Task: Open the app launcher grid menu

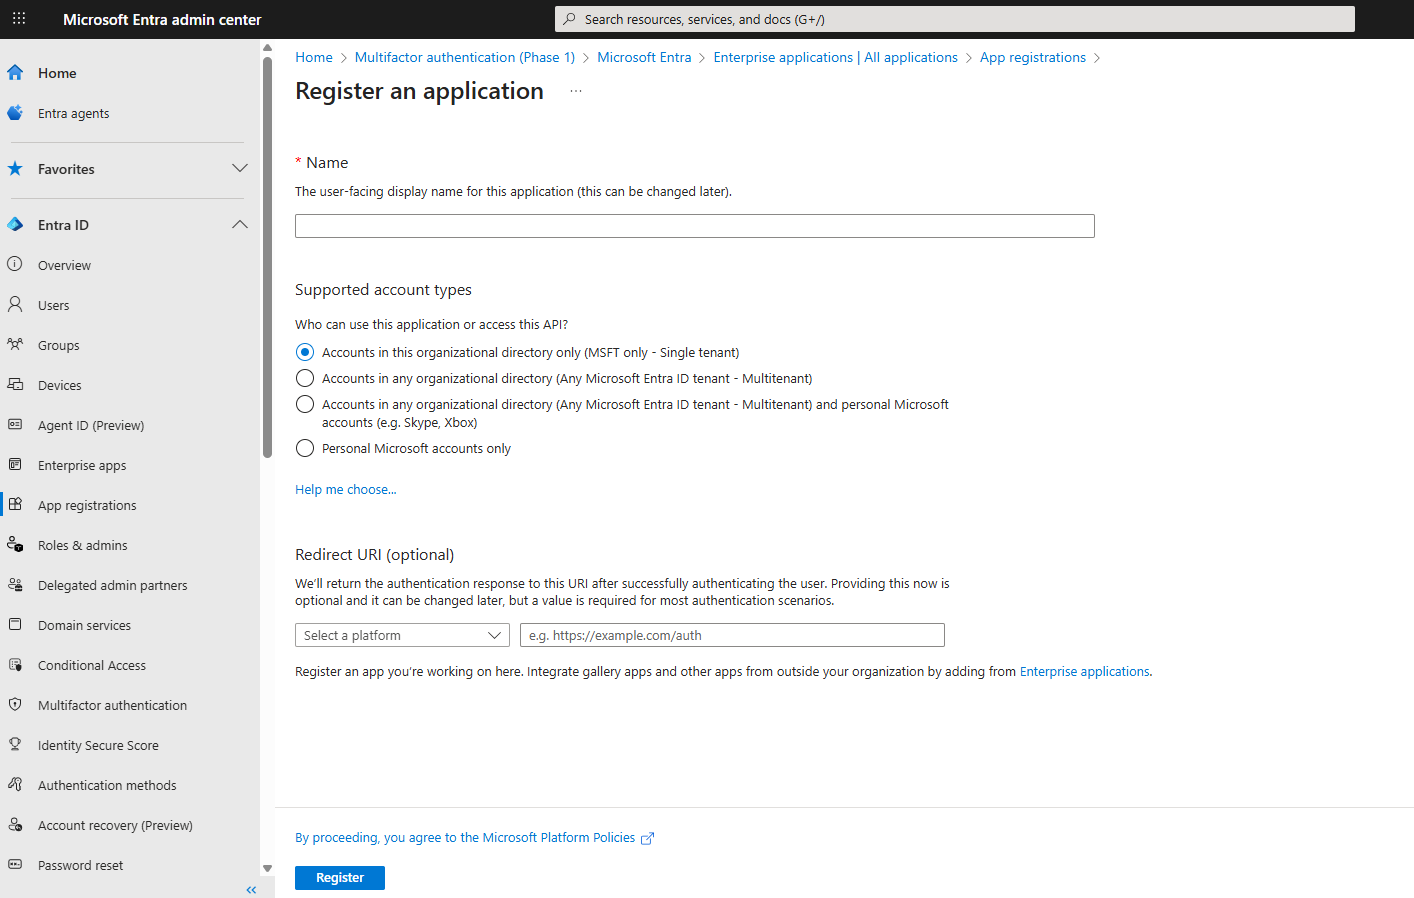Action: 18,18
